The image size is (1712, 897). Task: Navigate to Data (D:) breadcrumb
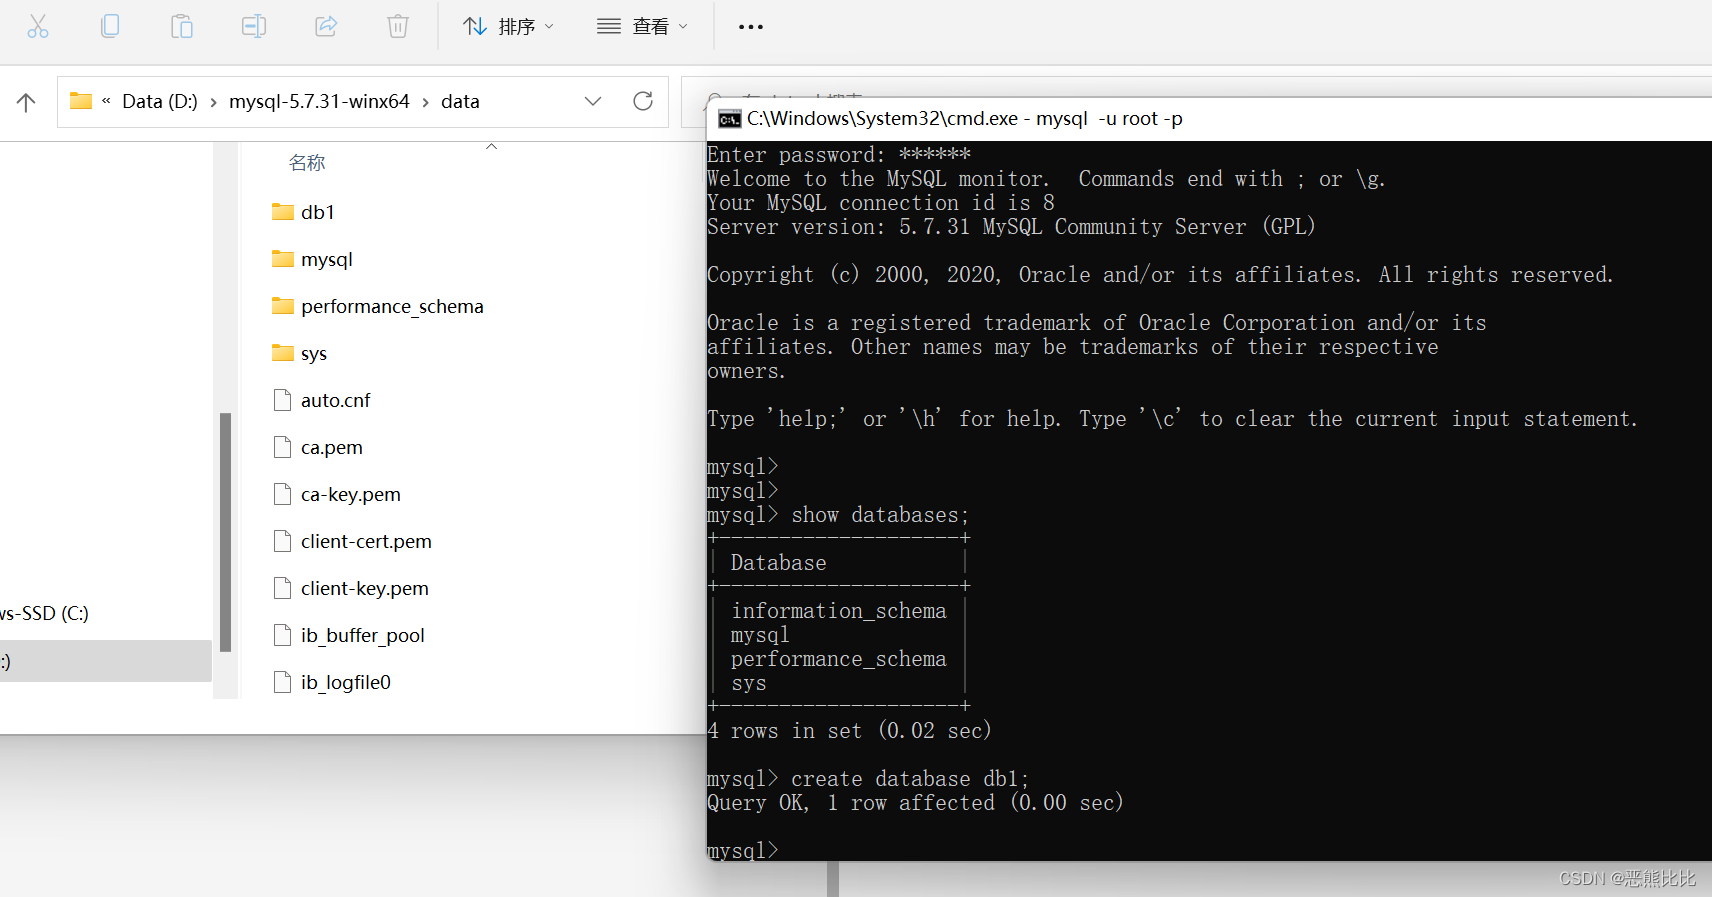[x=160, y=101]
